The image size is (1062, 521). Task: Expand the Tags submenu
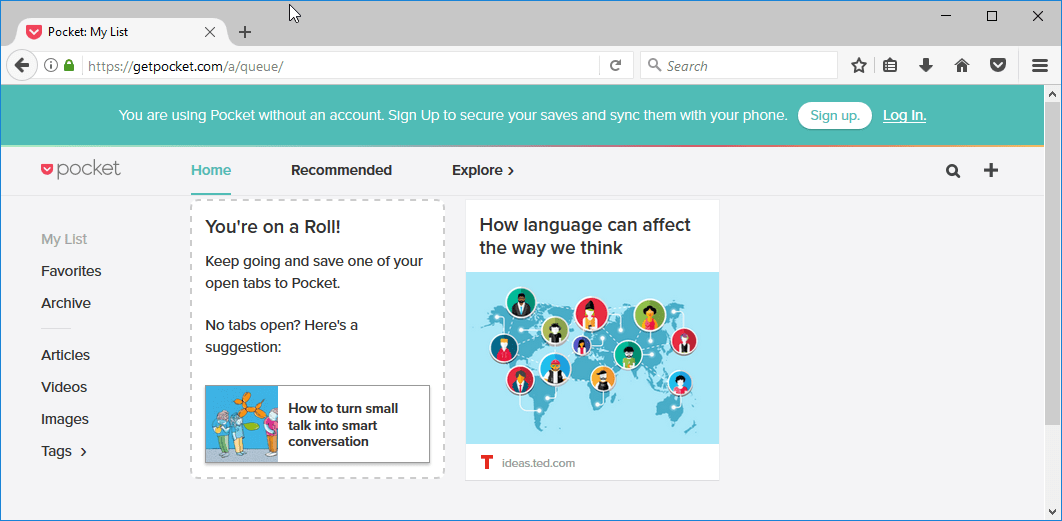[64, 451]
